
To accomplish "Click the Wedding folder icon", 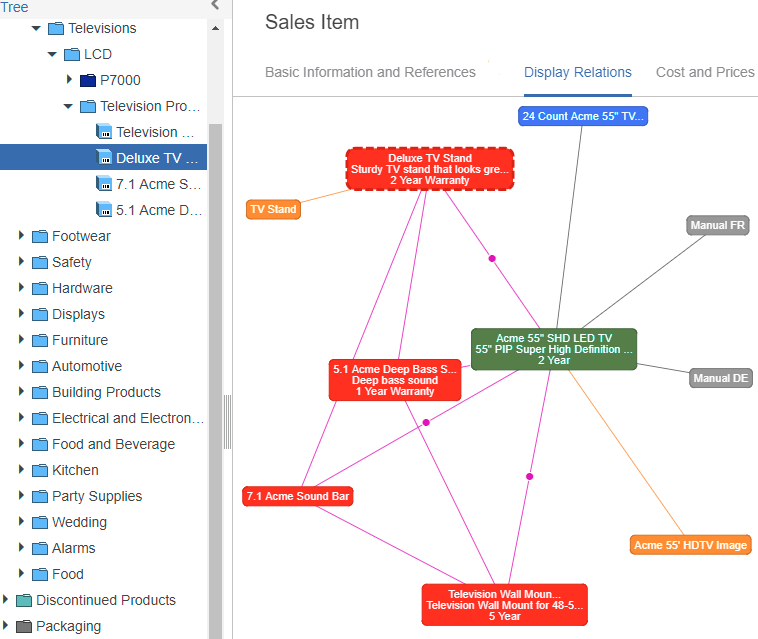I will coord(40,523).
